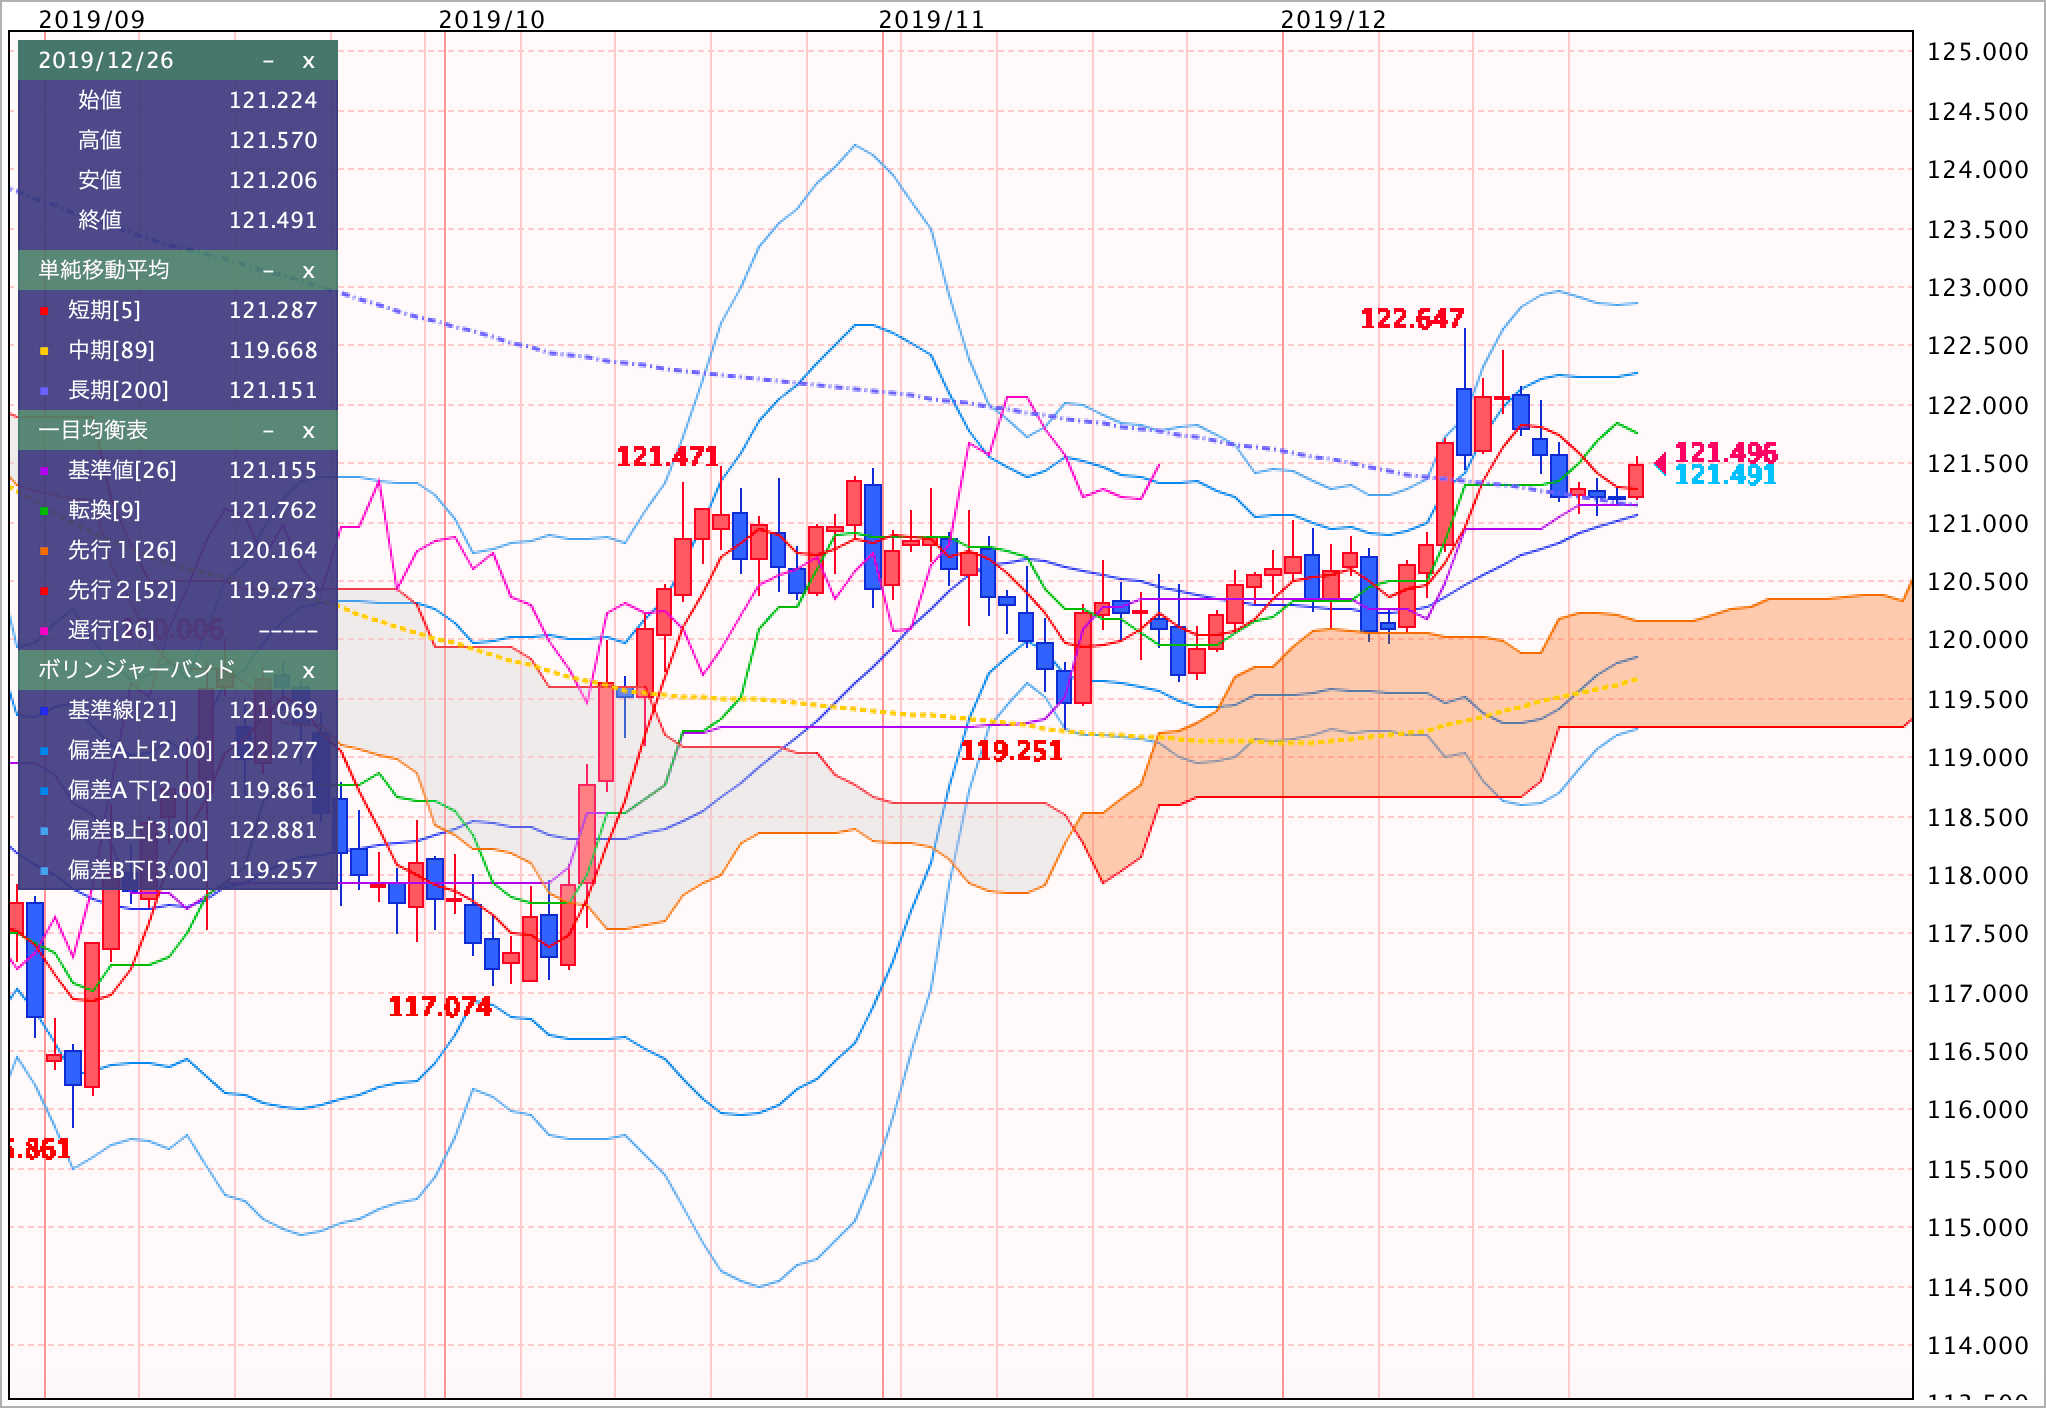Screen dimensions: 2046x1408
Task: Click the 長期[200] value 121.151
Action: pyautogui.click(x=273, y=390)
